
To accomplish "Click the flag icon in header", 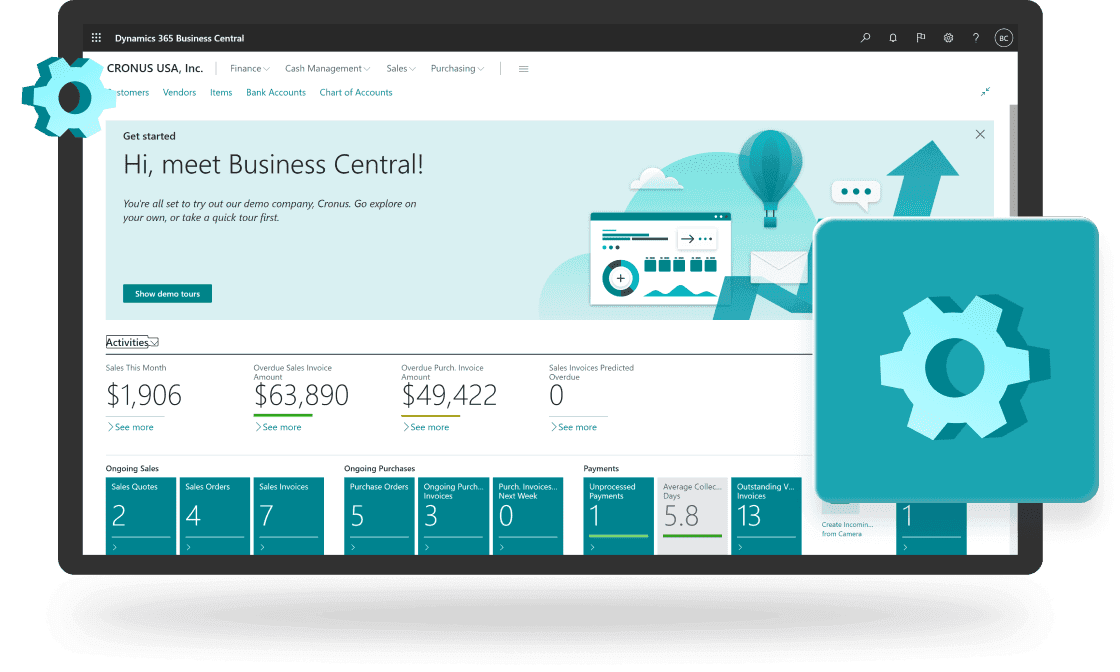I will (x=920, y=38).
